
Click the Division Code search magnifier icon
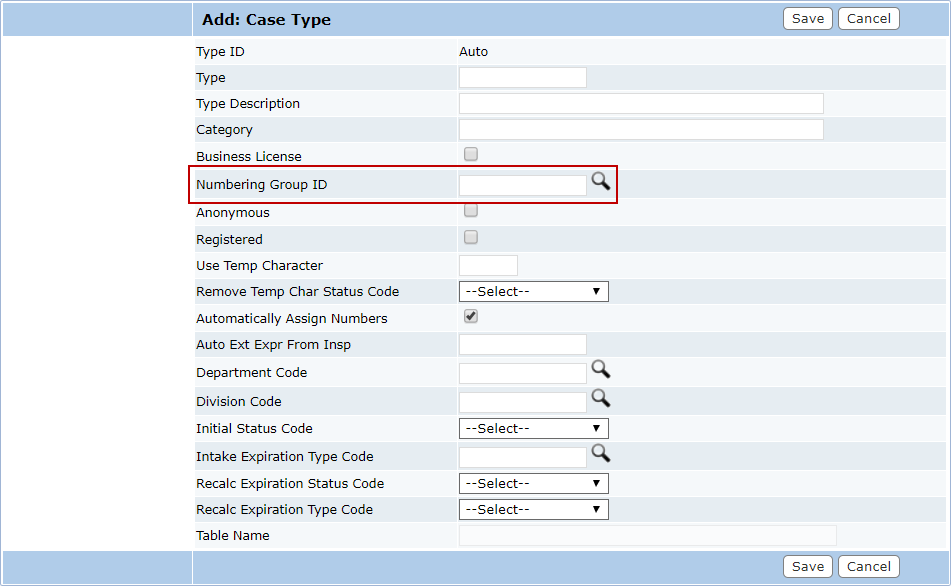tap(600, 398)
